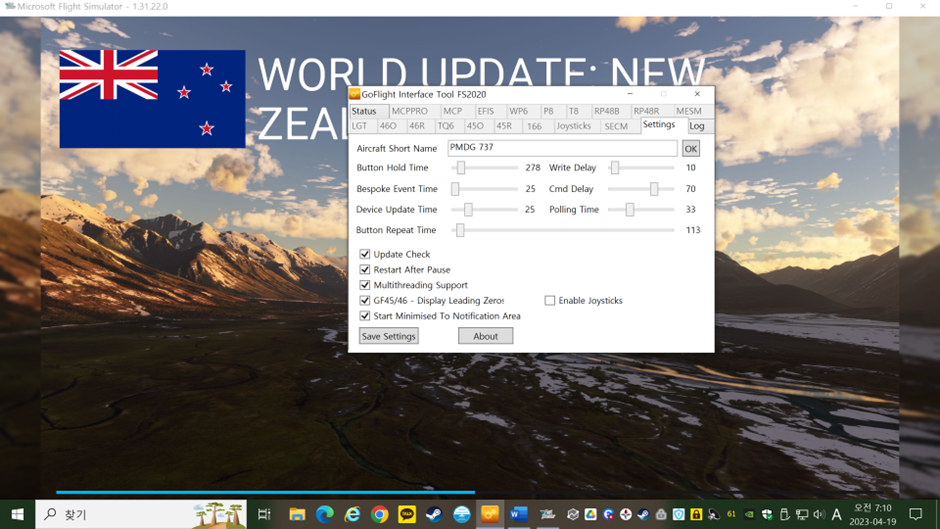Click the Cmd Delay slider

(641, 189)
